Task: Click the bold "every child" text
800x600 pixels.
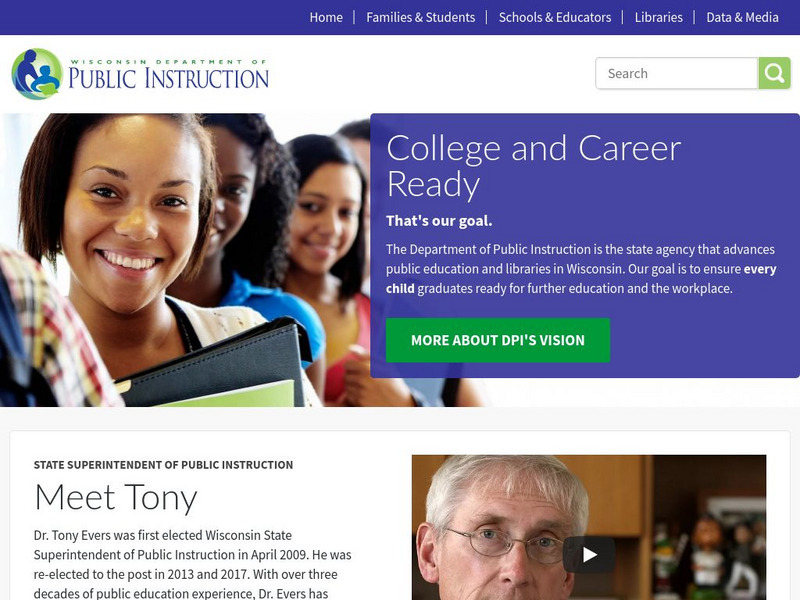Action: pos(581,279)
